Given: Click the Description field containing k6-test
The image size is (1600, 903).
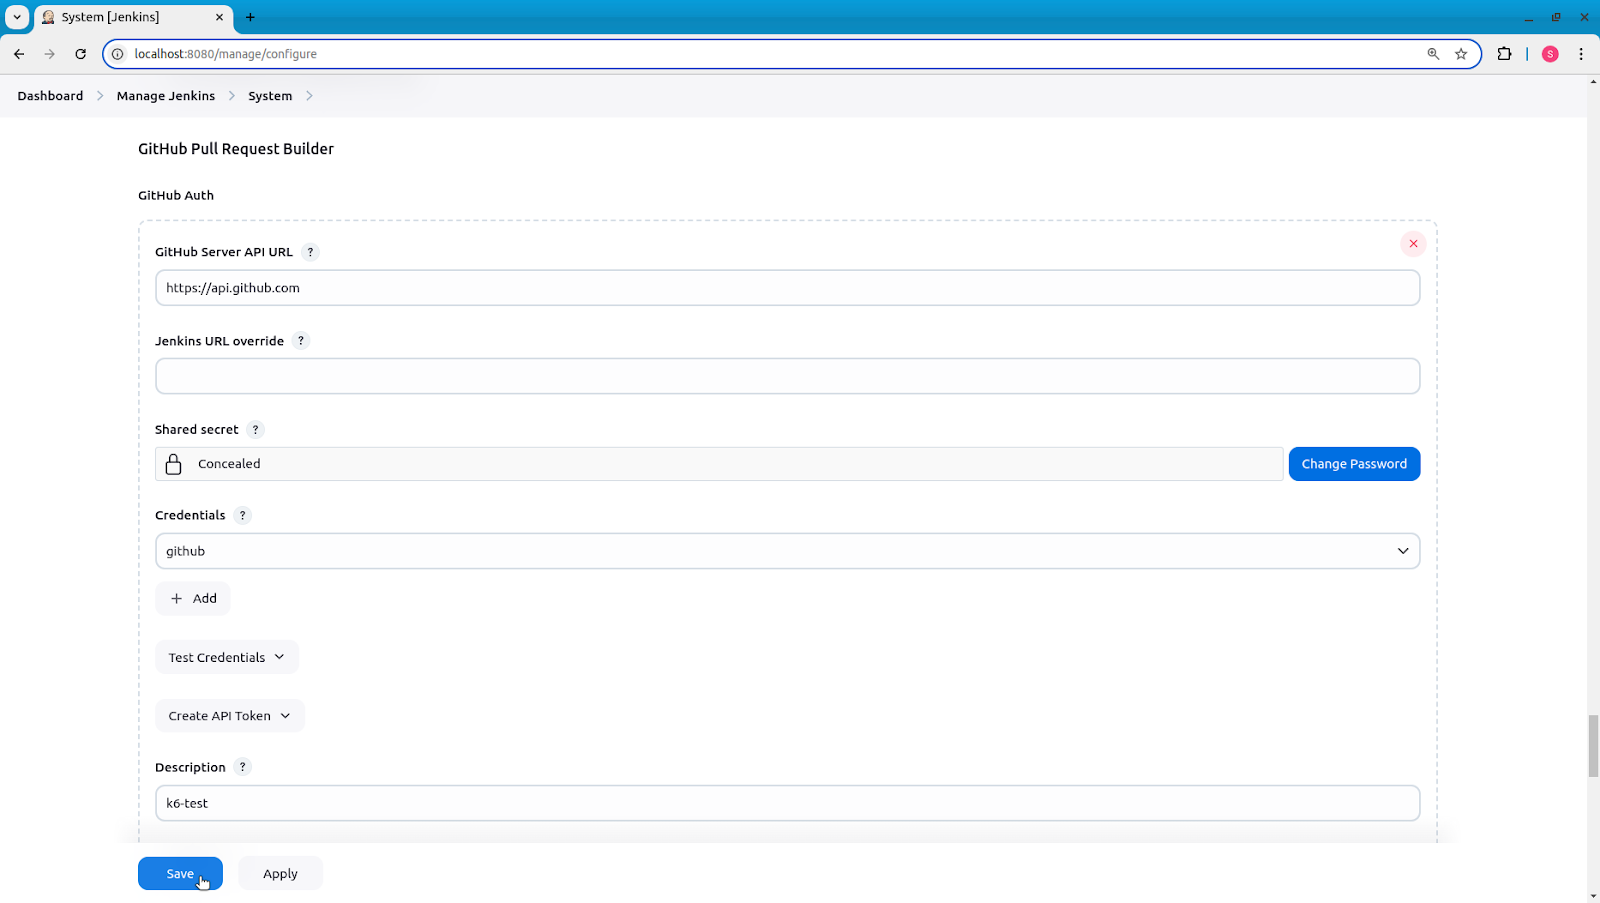Looking at the screenshot, I should click(787, 803).
